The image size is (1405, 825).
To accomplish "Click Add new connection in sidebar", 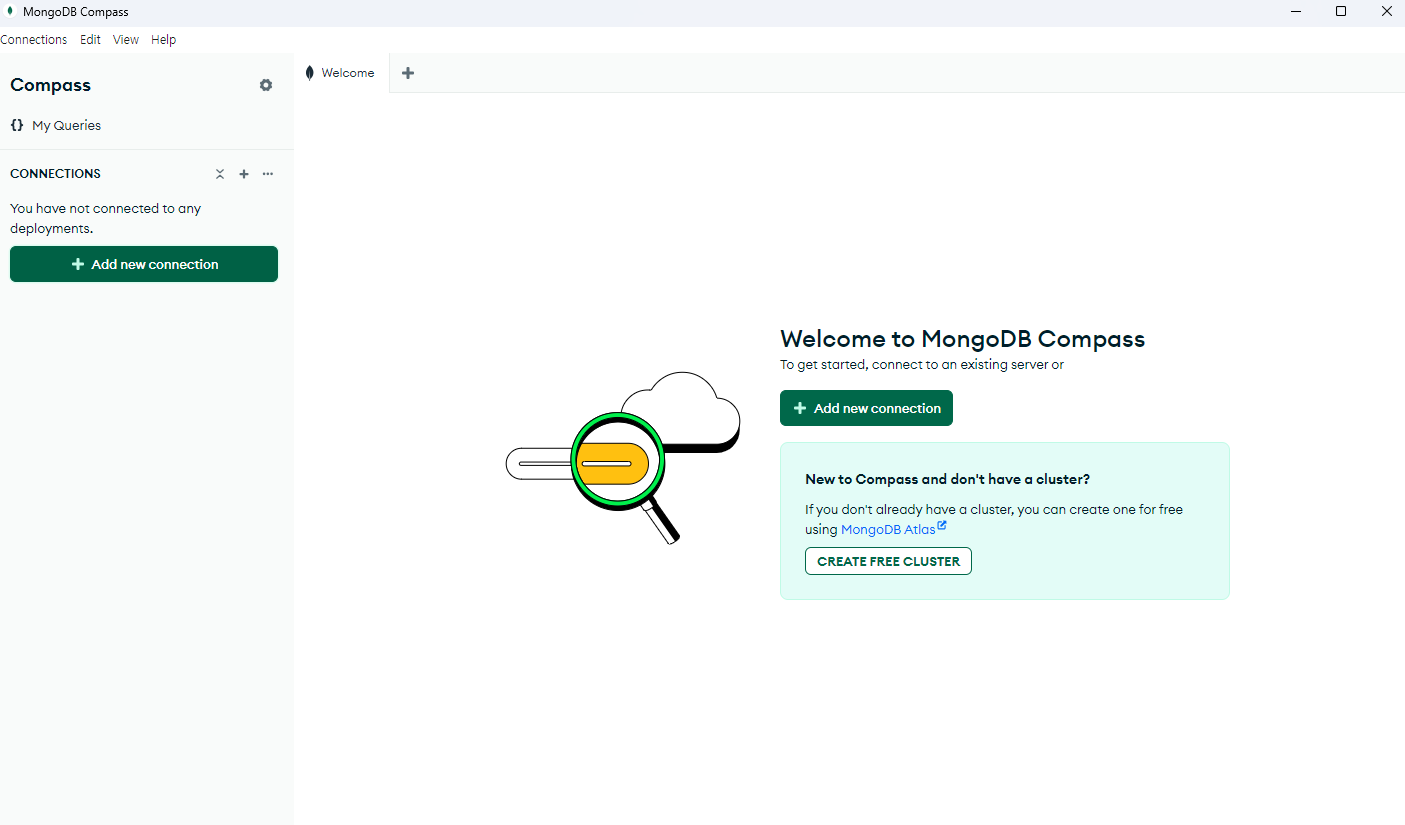I will coord(144,264).
